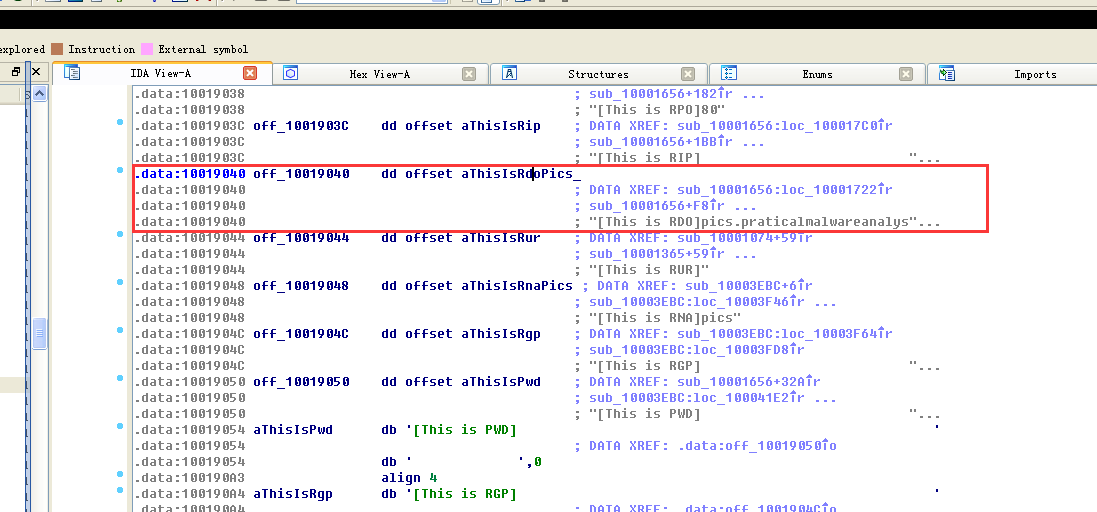
Task: Close the Hex View-A tab
Action: click(x=469, y=73)
